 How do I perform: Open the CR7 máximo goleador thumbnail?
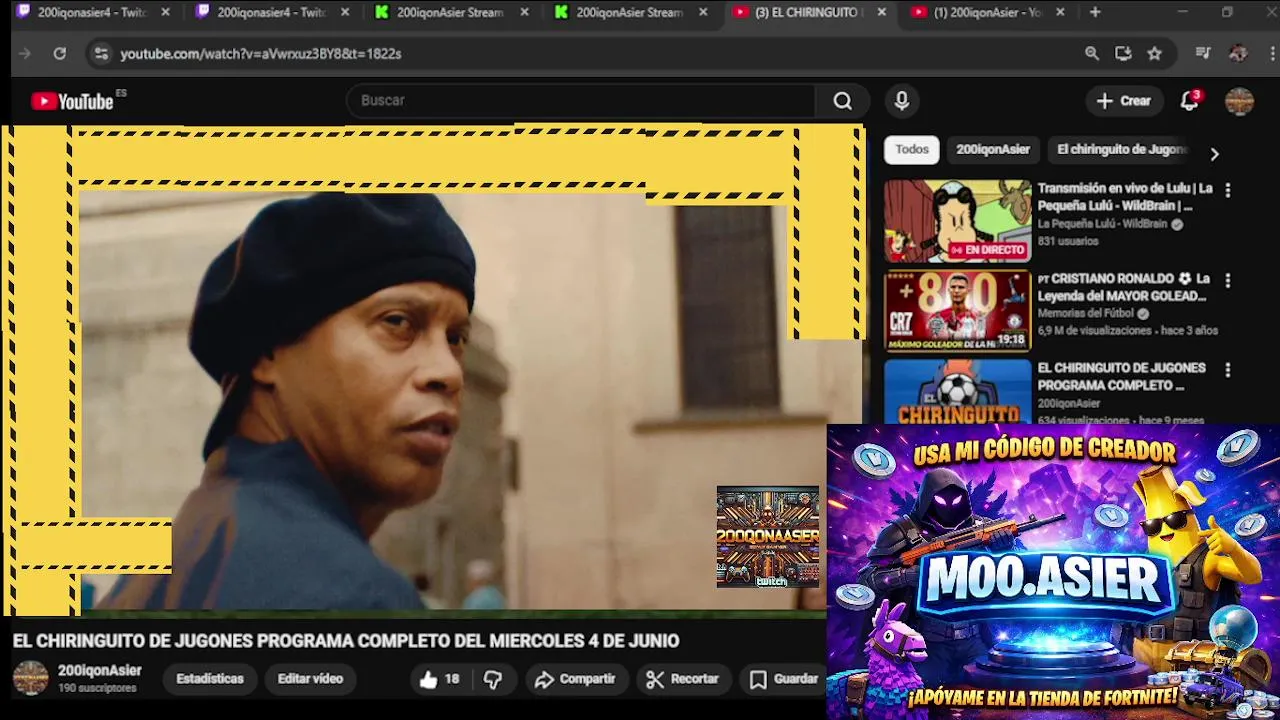957,311
